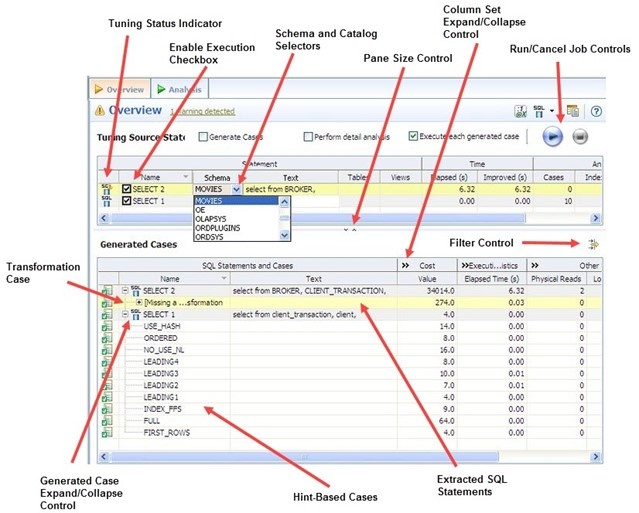639x513 pixels.
Task: Select ORDSYS in the schema list
Action: [x=236, y=236]
